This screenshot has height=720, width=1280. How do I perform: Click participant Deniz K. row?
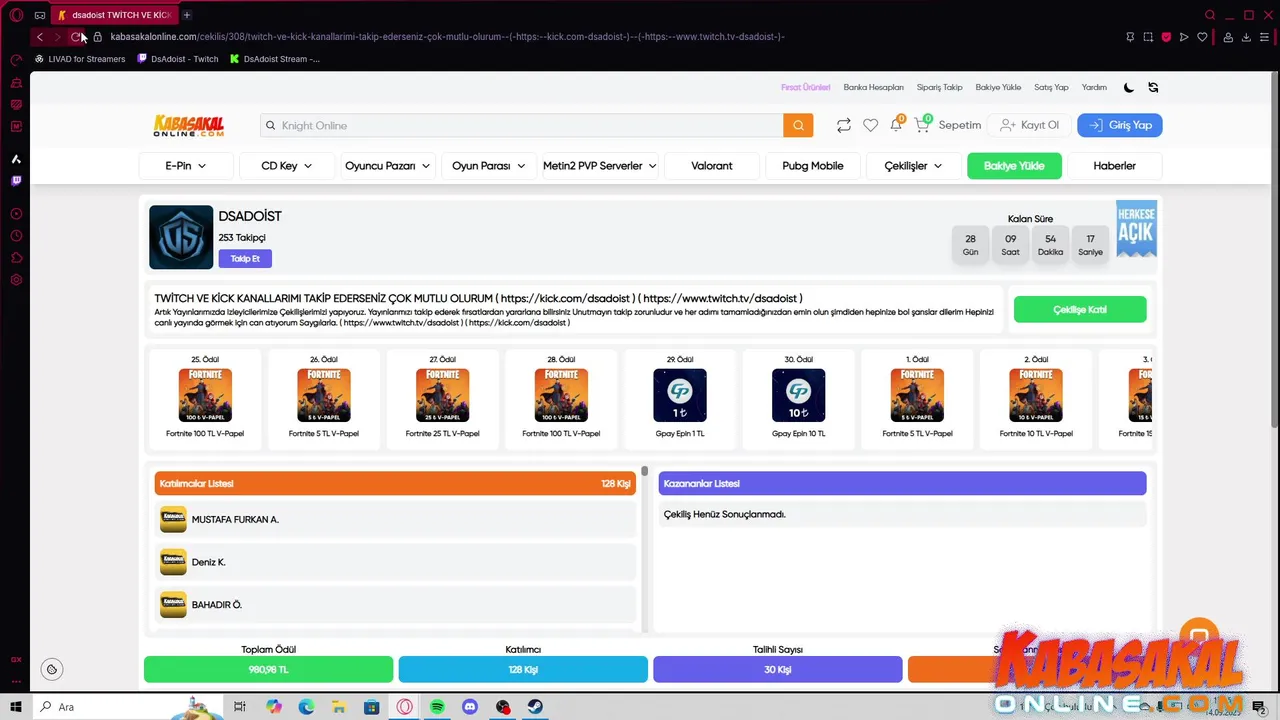click(396, 562)
